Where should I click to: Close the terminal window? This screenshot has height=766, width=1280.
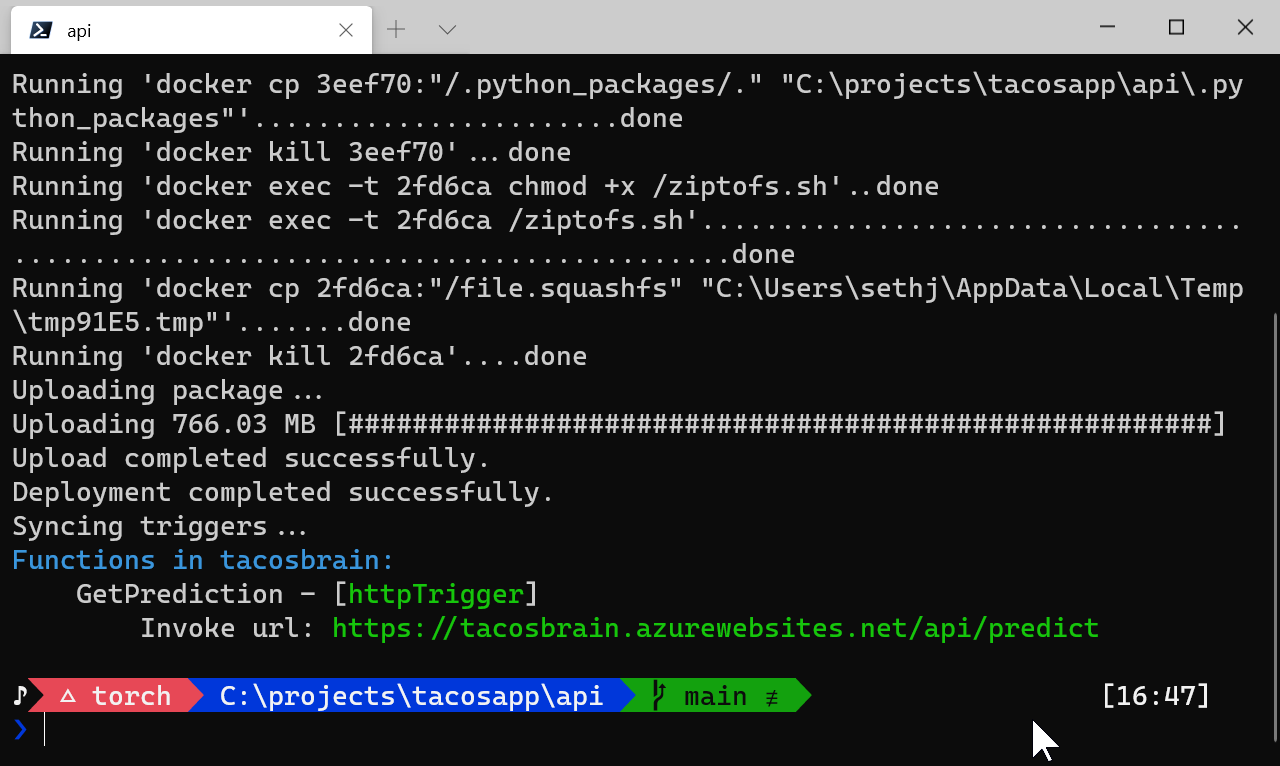click(1245, 28)
